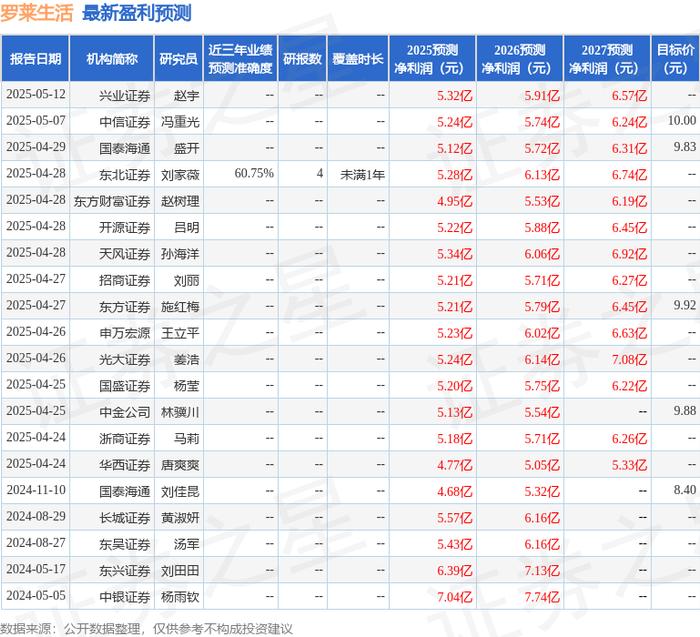Screen dimensions: 700x637
Task: Click target price 9.88
Action: click(x=685, y=411)
